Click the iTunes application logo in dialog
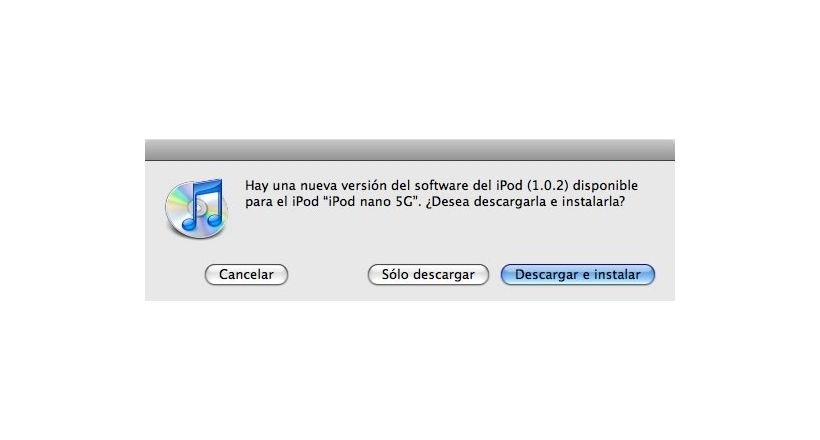Image resolution: width=820 pixels, height=440 pixels. click(x=197, y=209)
